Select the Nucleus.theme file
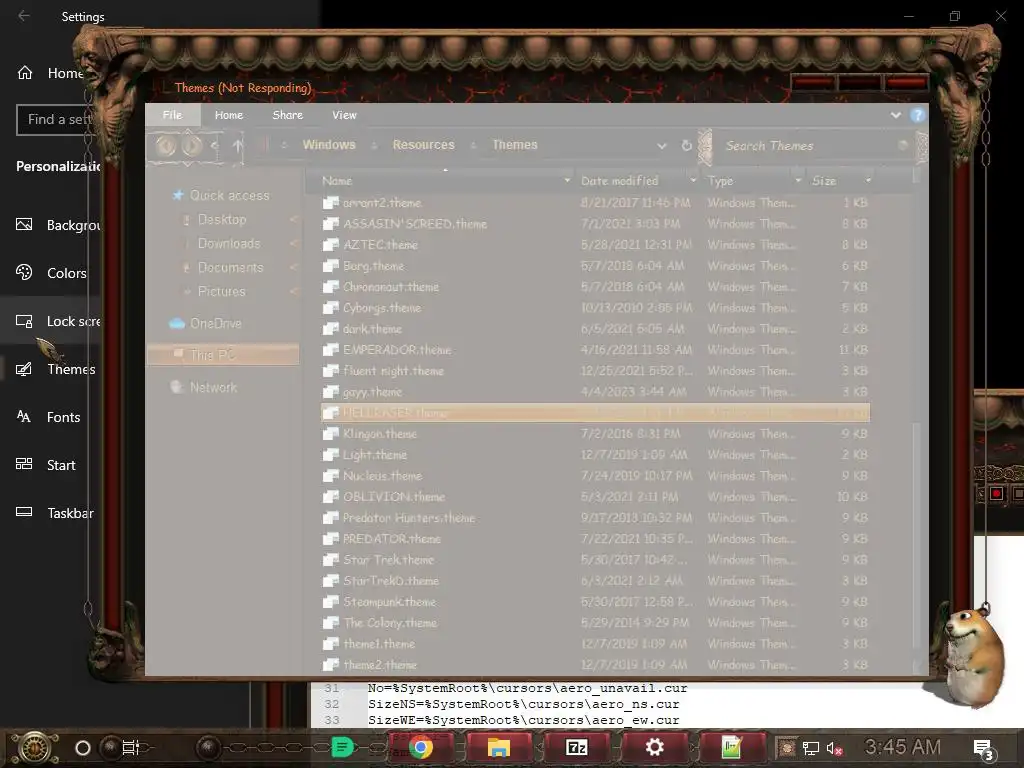 pos(595,475)
